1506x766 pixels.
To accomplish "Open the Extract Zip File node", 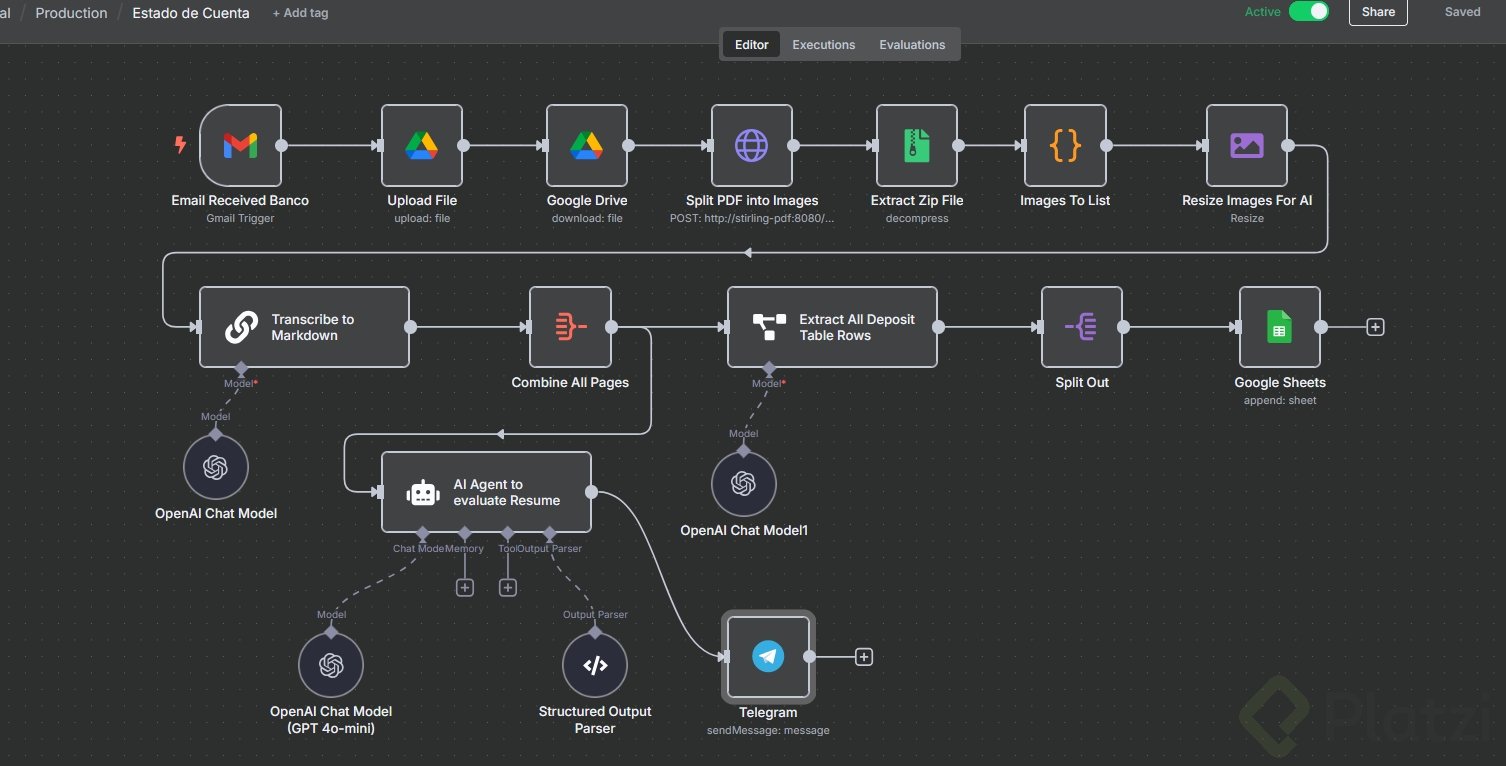I will [917, 145].
